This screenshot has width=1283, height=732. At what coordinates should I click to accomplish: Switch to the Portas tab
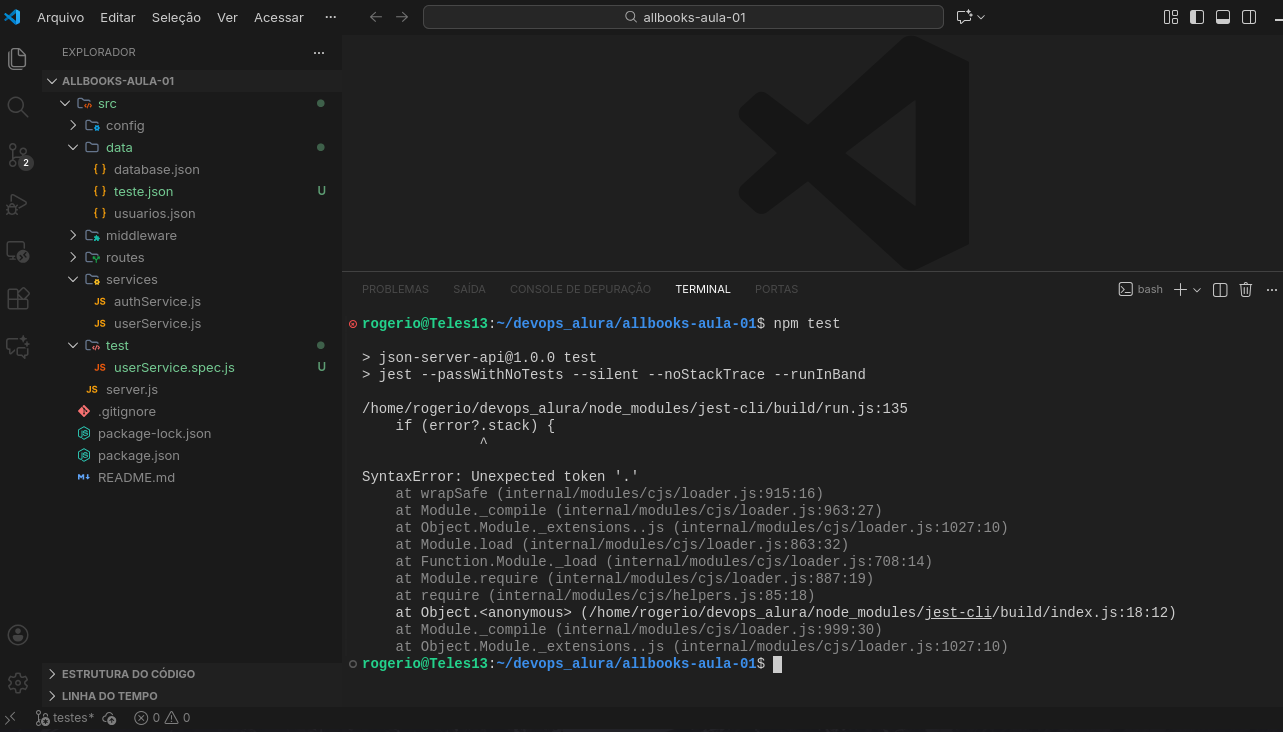(776, 289)
